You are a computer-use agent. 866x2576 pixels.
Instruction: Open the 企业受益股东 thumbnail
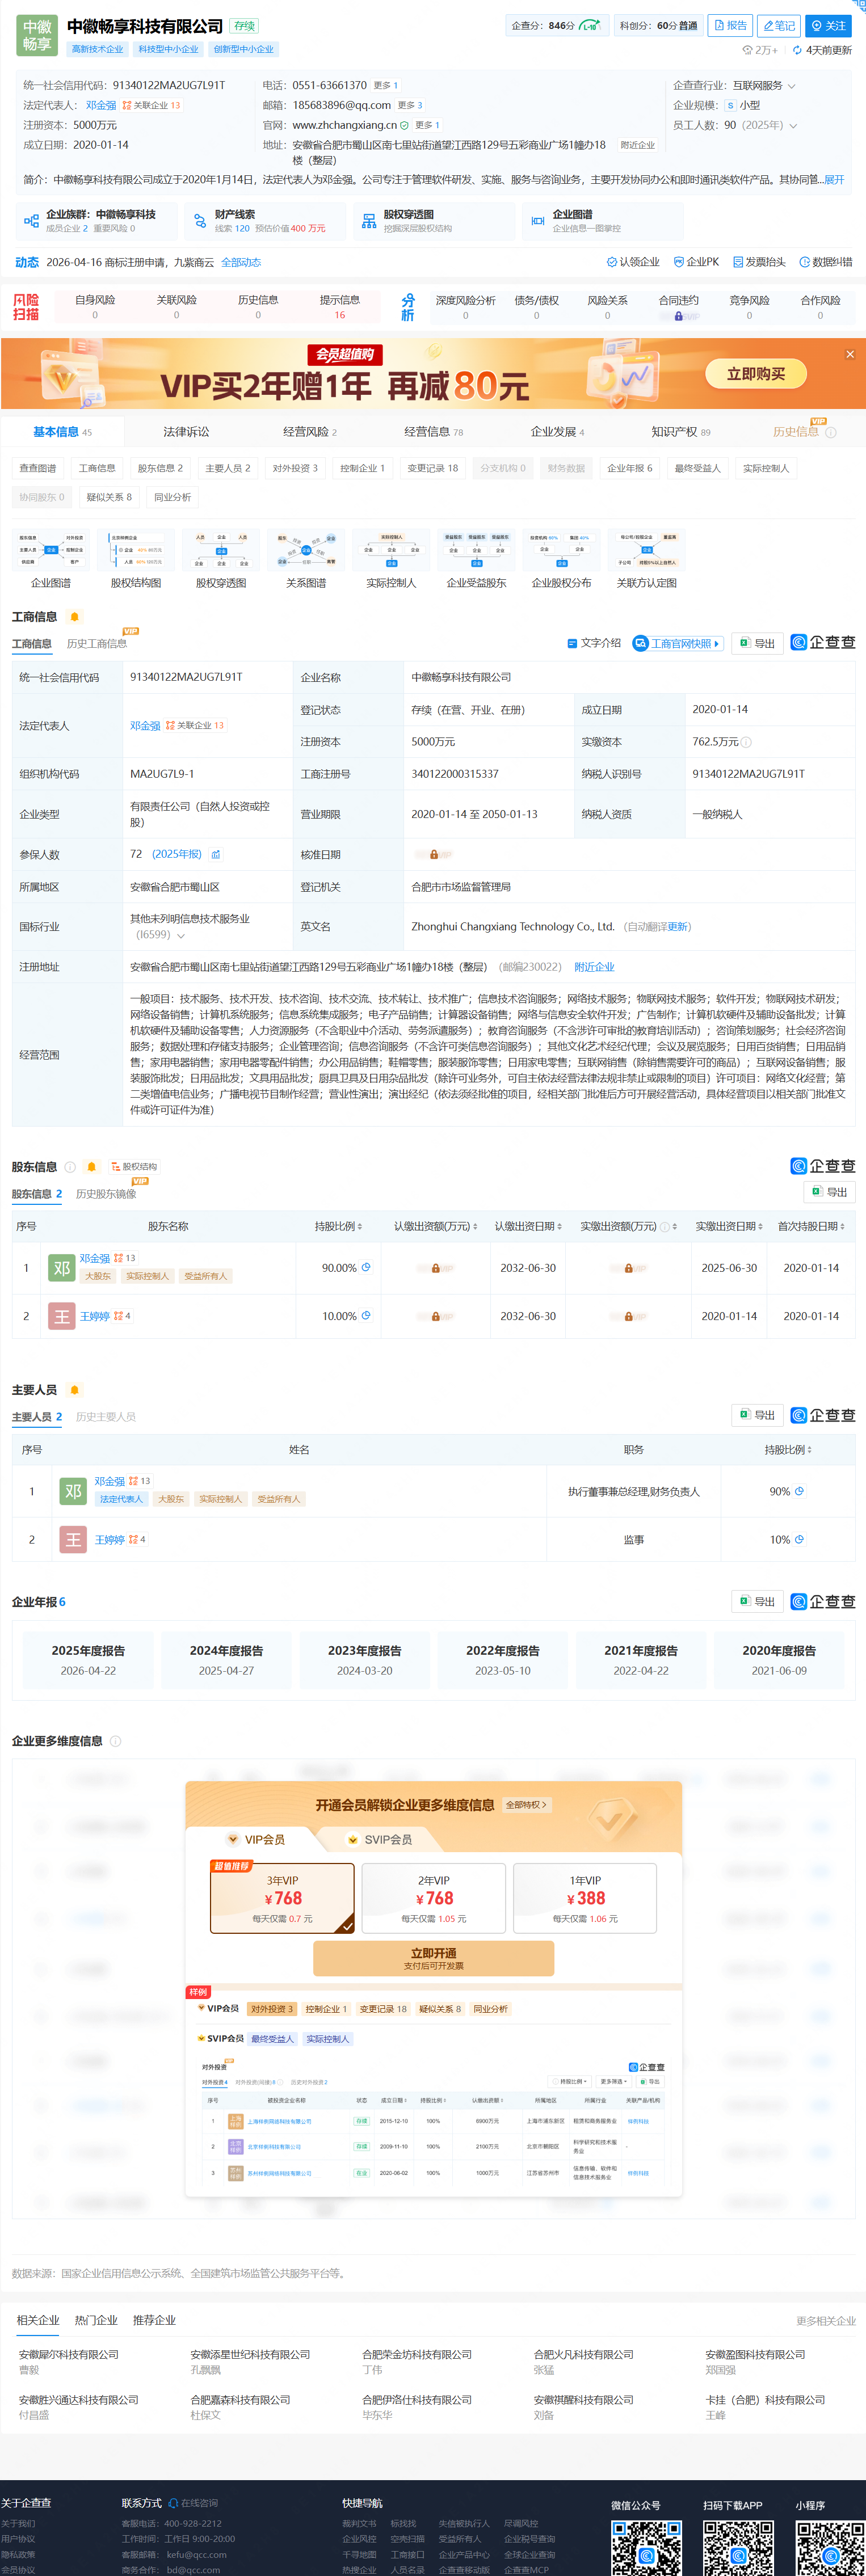click(x=476, y=560)
